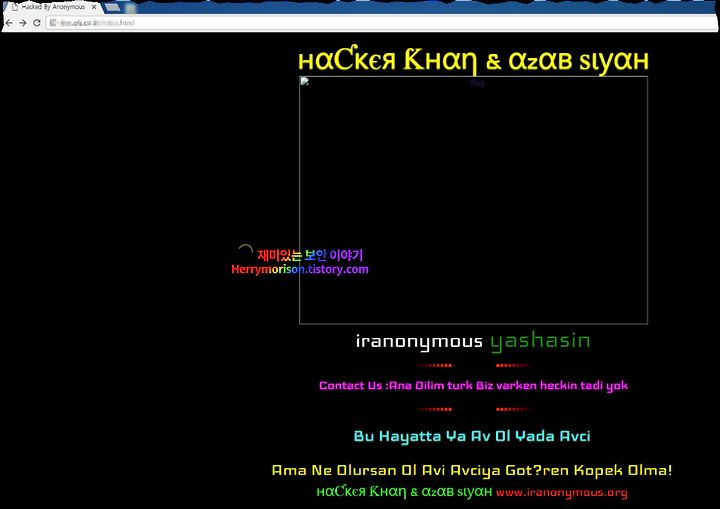Click the green footer 'Hacker Khan & Azab Siyah' text
This screenshot has height=509, width=720.
click(x=404, y=492)
